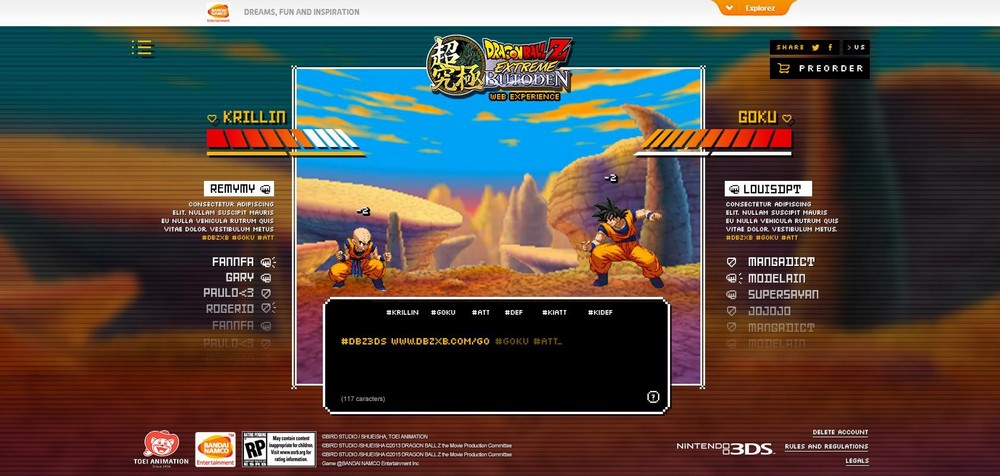Insert the #GOKU hashtag option
This screenshot has width=1000, height=476.
(443, 313)
